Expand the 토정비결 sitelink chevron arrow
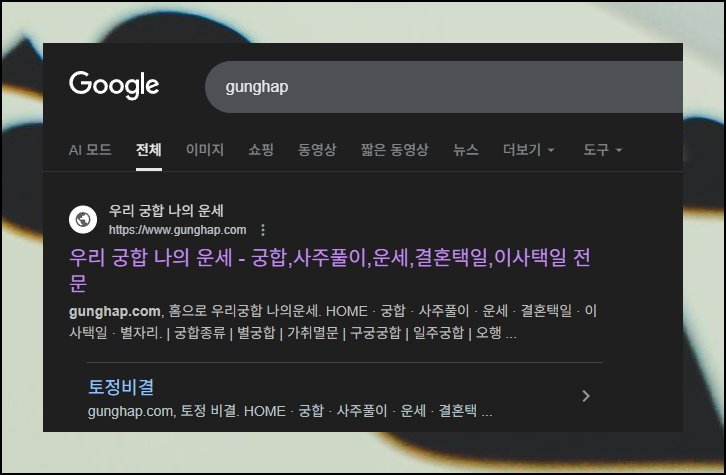This screenshot has height=475, width=726. click(x=586, y=396)
